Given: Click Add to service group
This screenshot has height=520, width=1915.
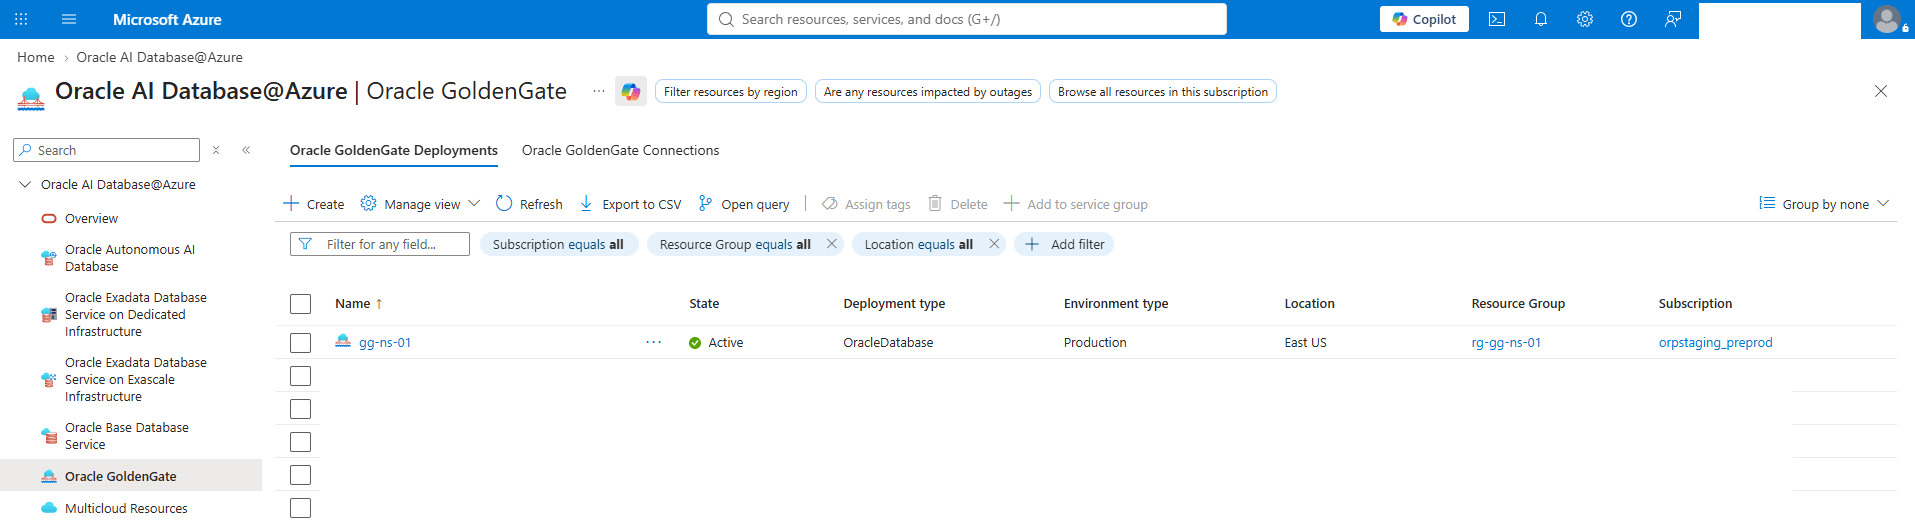Looking at the screenshot, I should 1076,204.
